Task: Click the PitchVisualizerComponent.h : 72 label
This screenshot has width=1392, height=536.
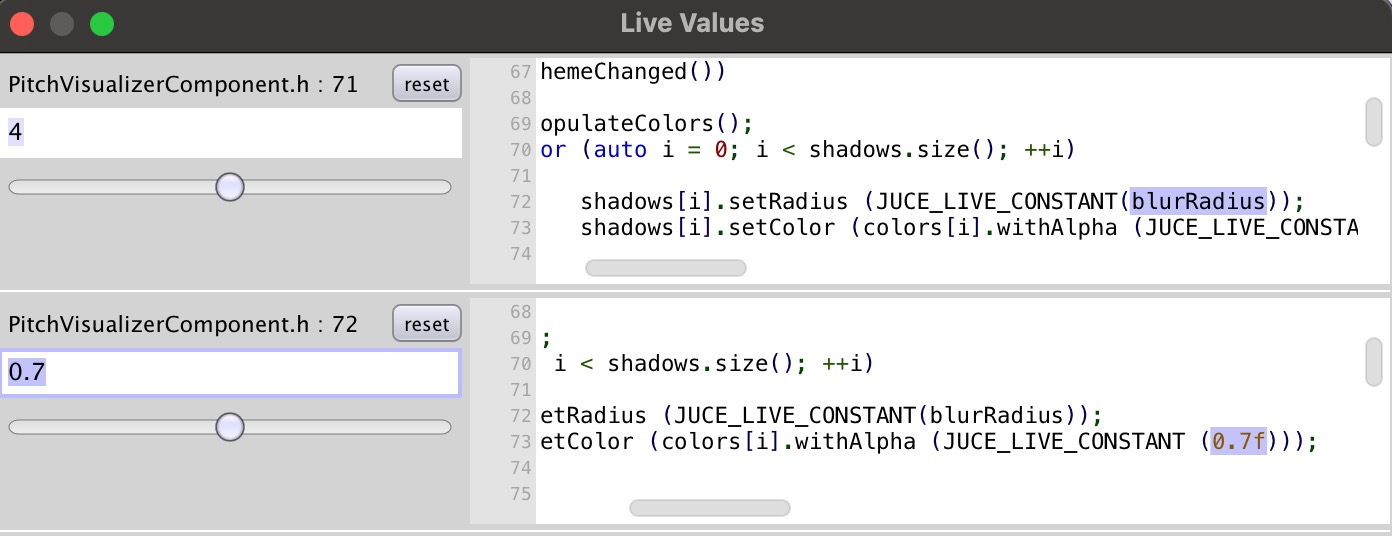Action: tap(183, 325)
